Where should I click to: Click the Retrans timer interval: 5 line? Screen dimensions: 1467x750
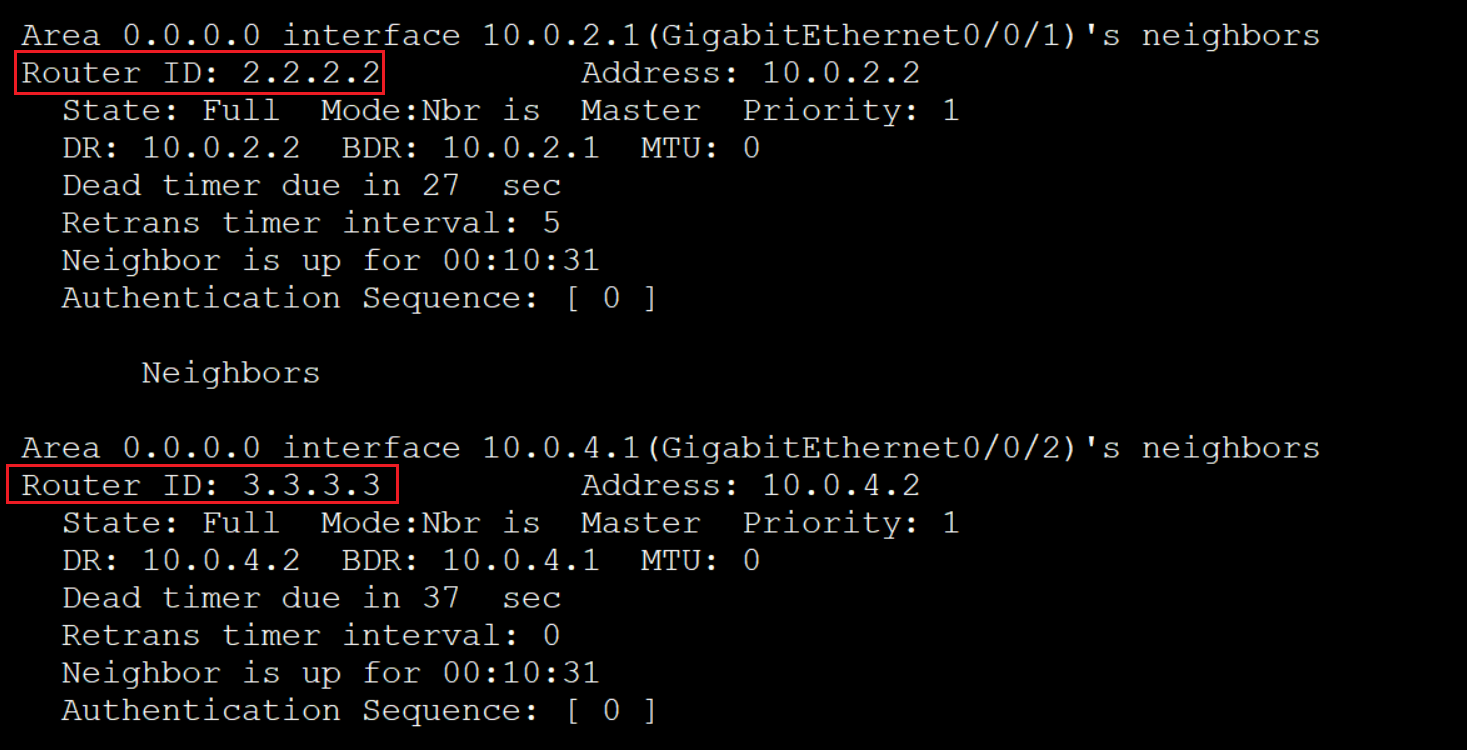(310, 223)
